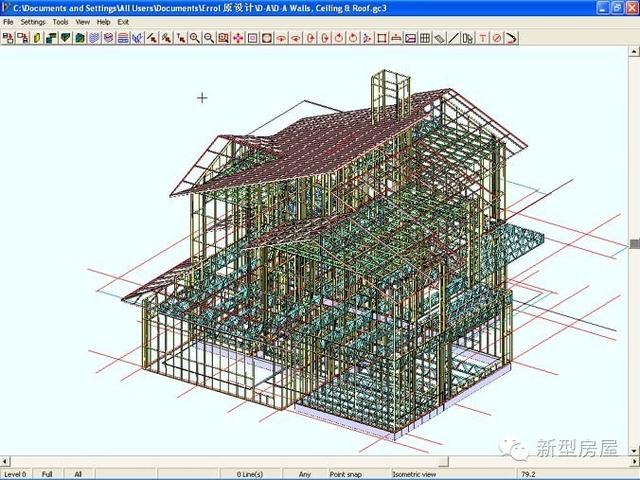640x480 pixels.
Task: Click the diagonal line tool icon
Action: tap(453, 38)
